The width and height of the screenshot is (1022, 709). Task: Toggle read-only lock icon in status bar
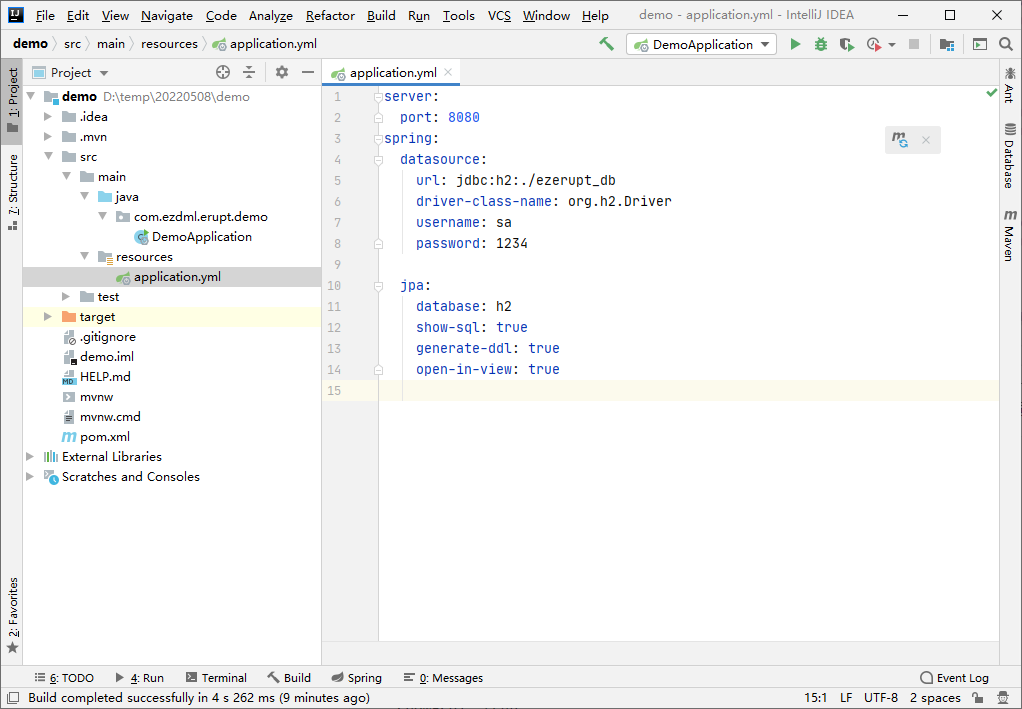[978, 698]
